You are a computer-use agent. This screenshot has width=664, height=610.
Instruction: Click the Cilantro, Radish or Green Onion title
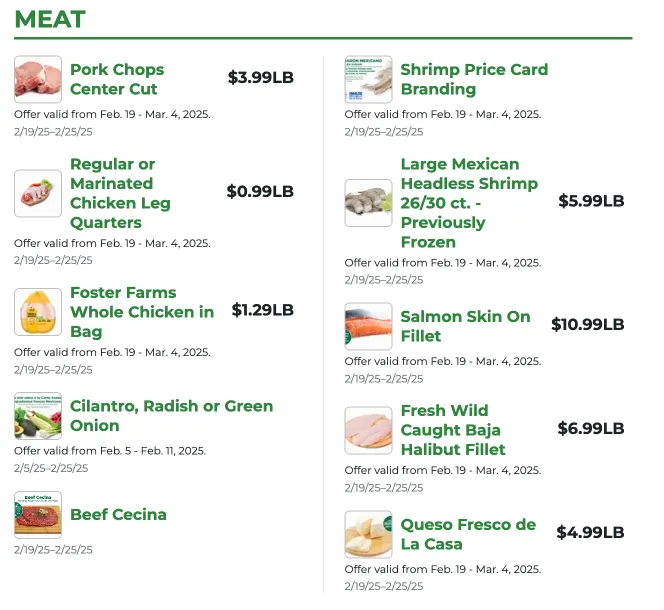click(171, 416)
